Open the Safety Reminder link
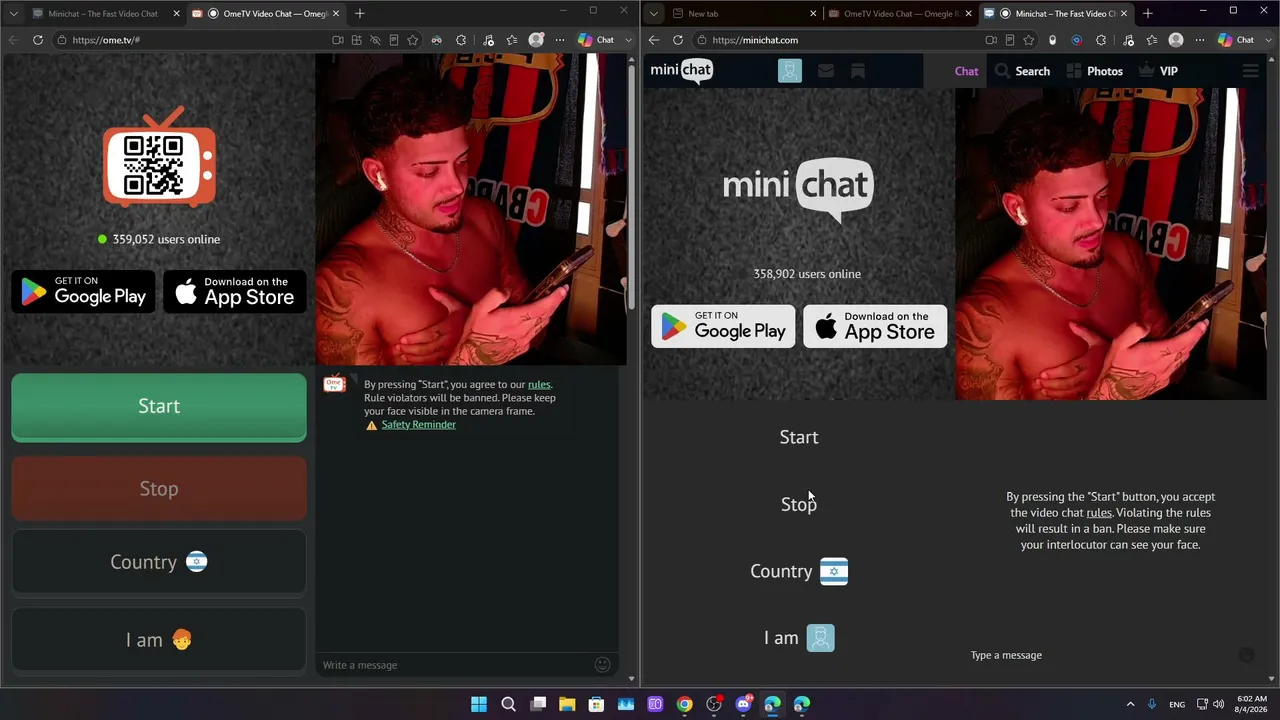The width and height of the screenshot is (1280, 720). coord(418,424)
